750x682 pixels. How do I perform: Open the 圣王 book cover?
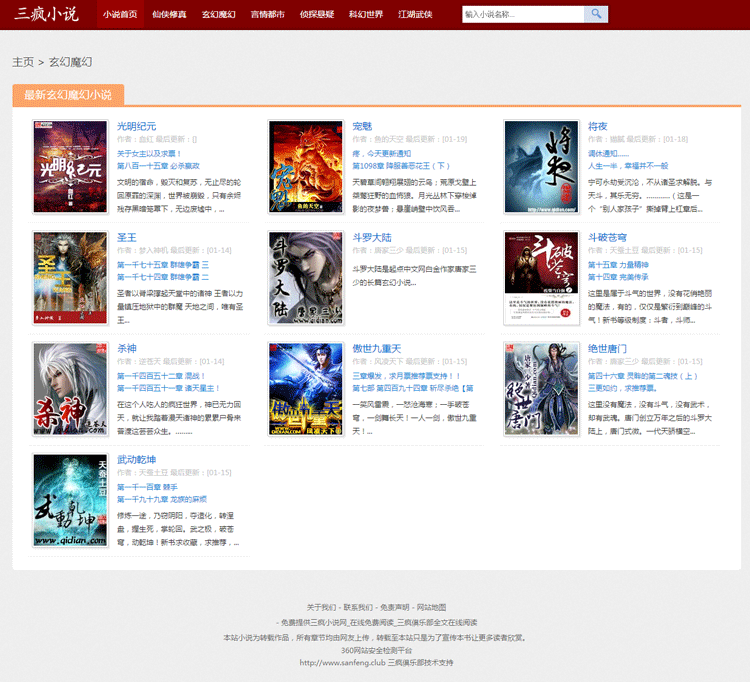(70, 278)
